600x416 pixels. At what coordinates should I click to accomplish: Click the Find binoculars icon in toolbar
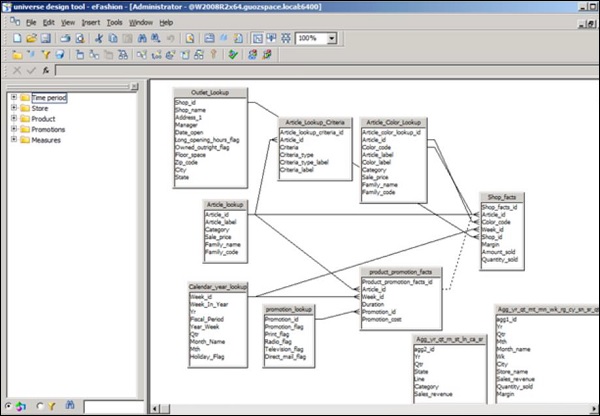click(x=144, y=38)
